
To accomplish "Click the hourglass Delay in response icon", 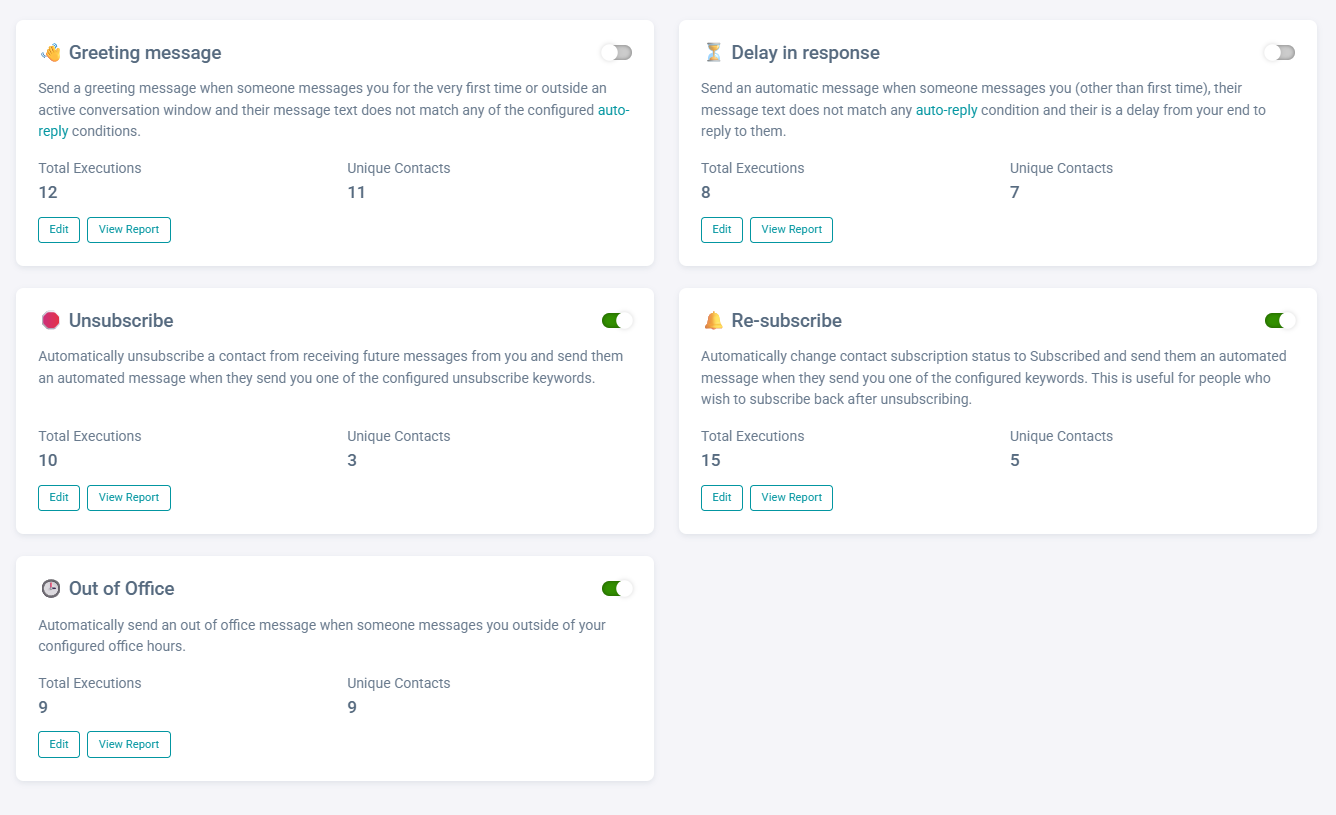I will [713, 53].
